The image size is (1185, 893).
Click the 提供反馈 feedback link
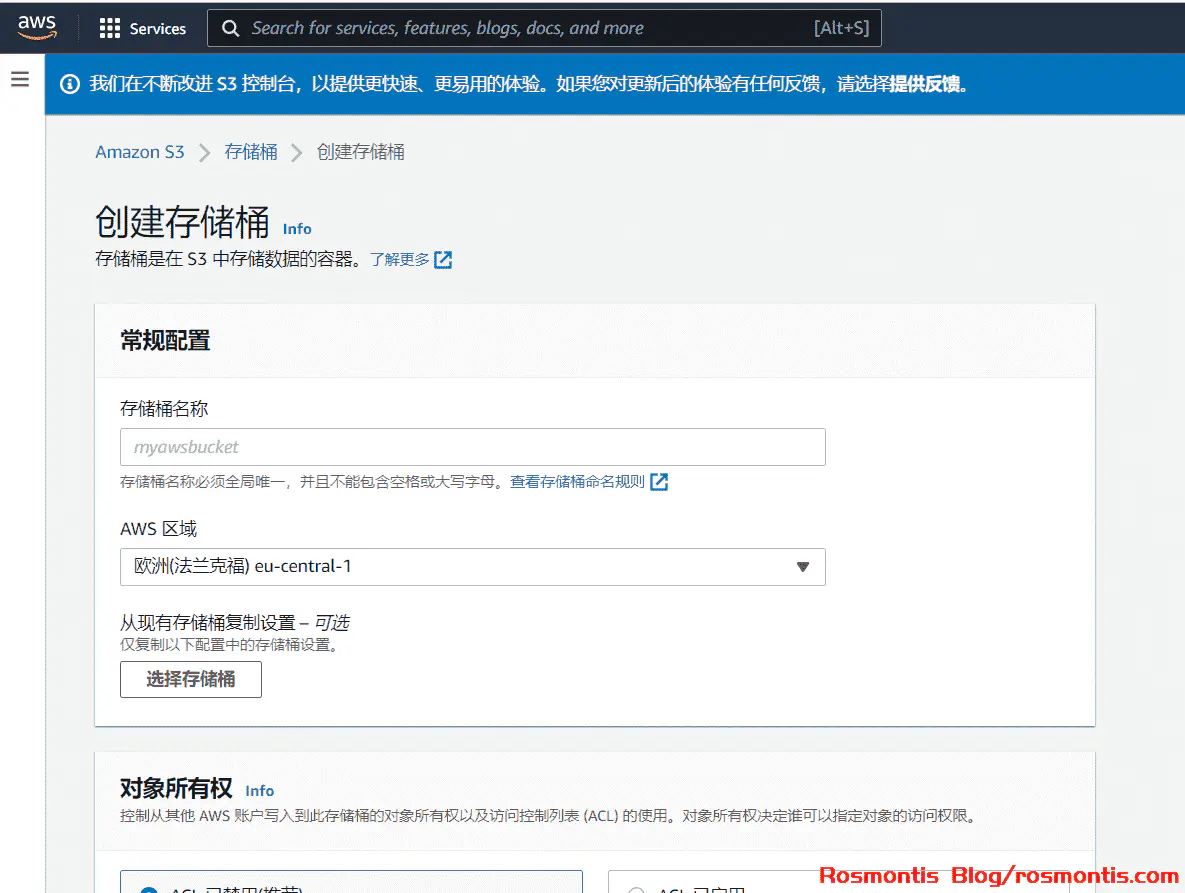(x=924, y=84)
